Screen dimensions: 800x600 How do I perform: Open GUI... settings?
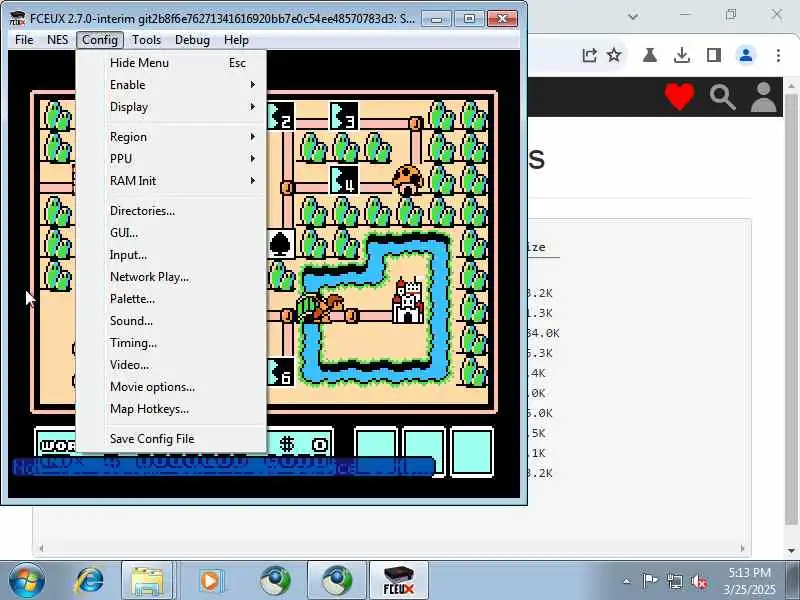point(171,233)
